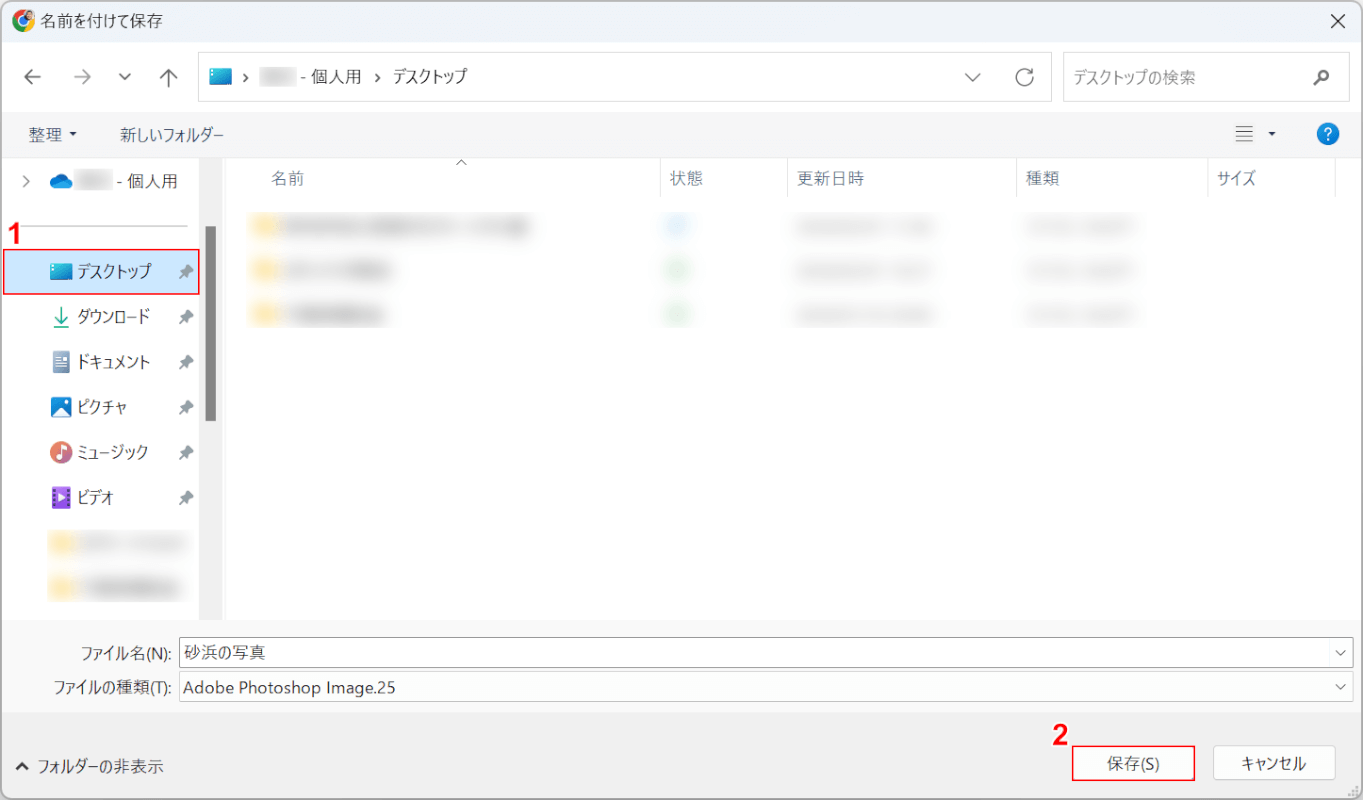Open the ファイルの種類 combo box
This screenshot has height=800, width=1363.
[766, 687]
